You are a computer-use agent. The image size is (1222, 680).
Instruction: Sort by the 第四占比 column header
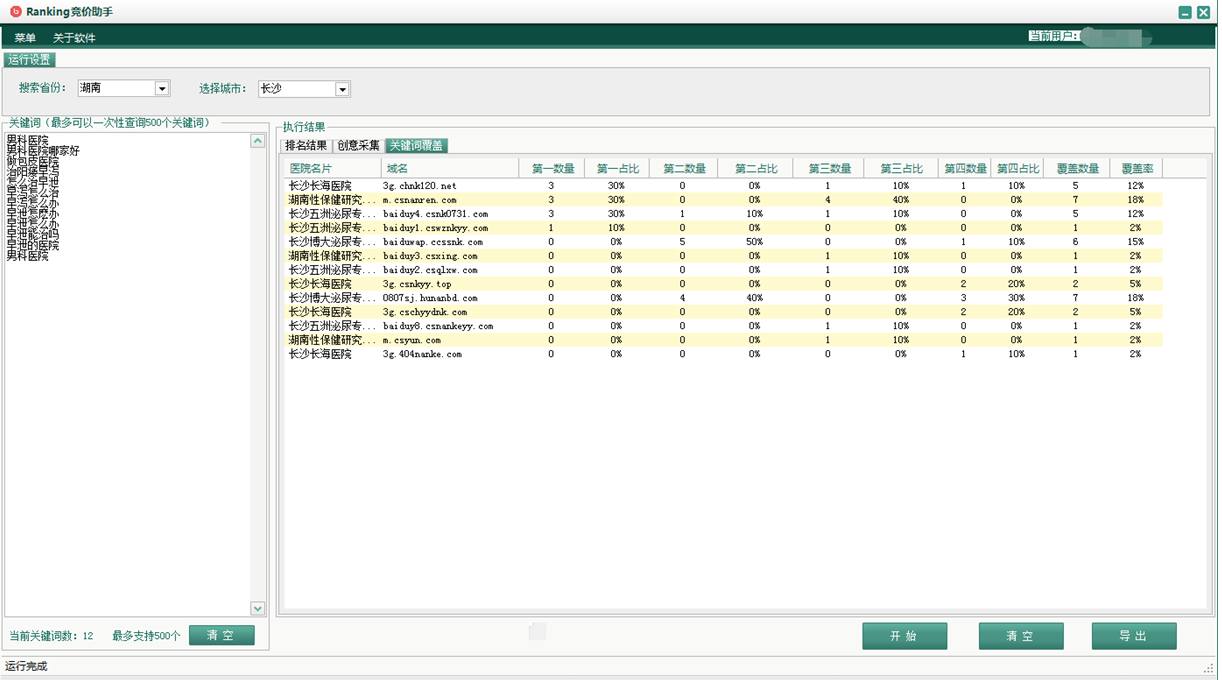click(x=1017, y=168)
